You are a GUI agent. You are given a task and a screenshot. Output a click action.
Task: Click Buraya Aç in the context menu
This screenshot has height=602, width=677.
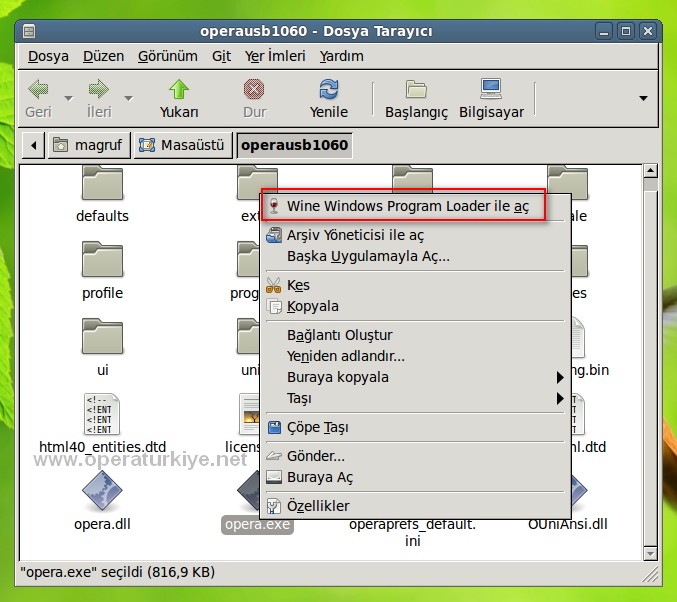pyautogui.click(x=414, y=477)
